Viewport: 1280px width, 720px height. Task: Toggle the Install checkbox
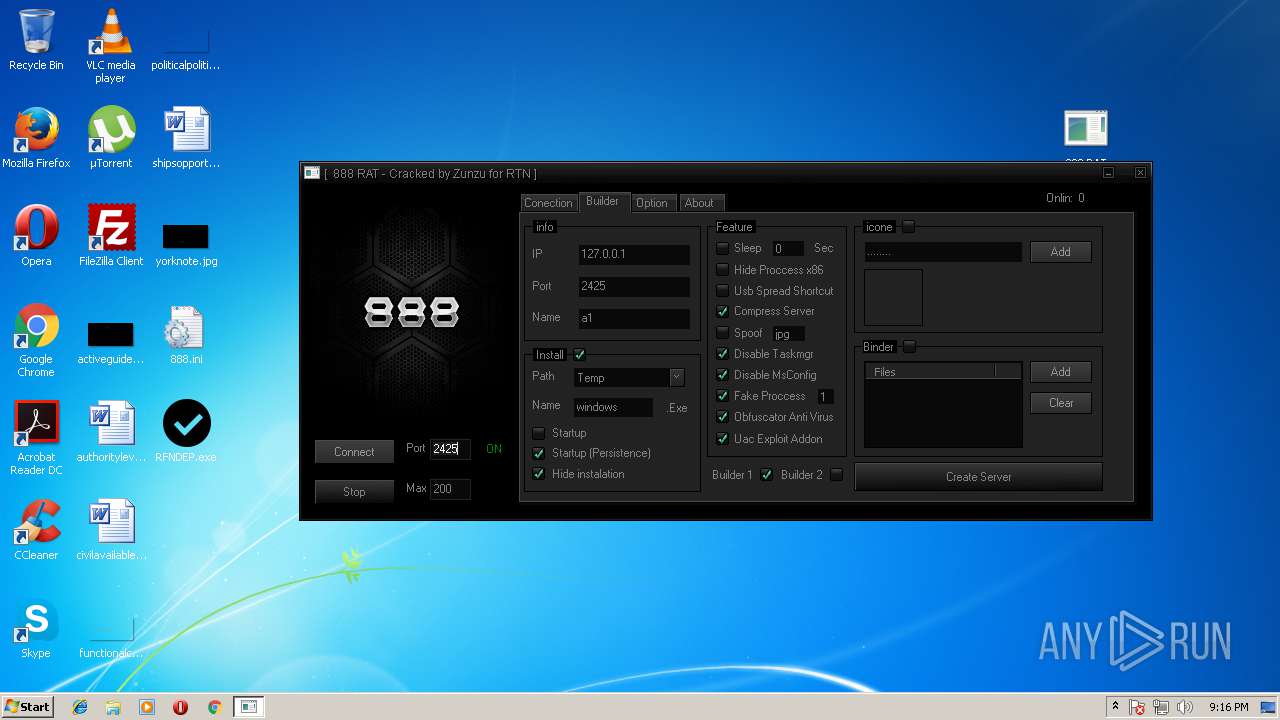click(579, 355)
